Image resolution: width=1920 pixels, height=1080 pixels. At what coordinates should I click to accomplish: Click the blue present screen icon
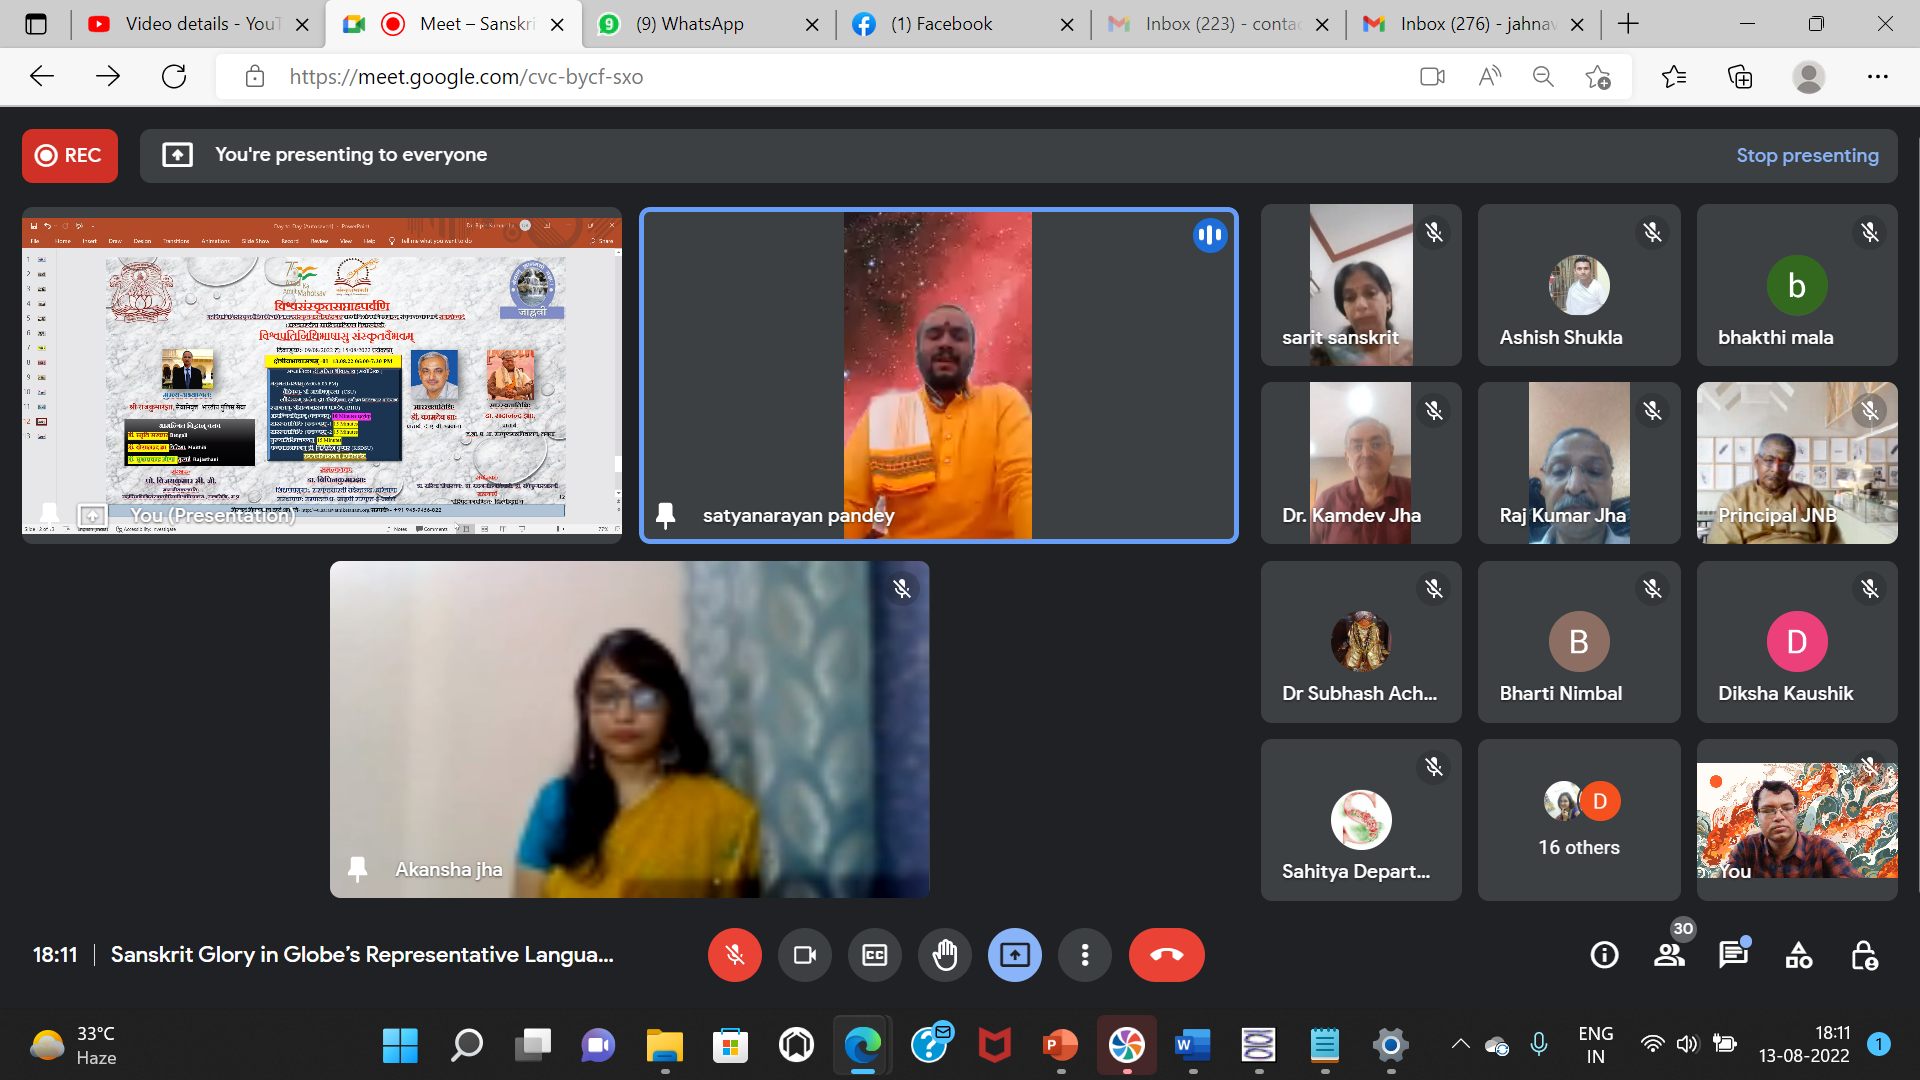(x=1014, y=955)
